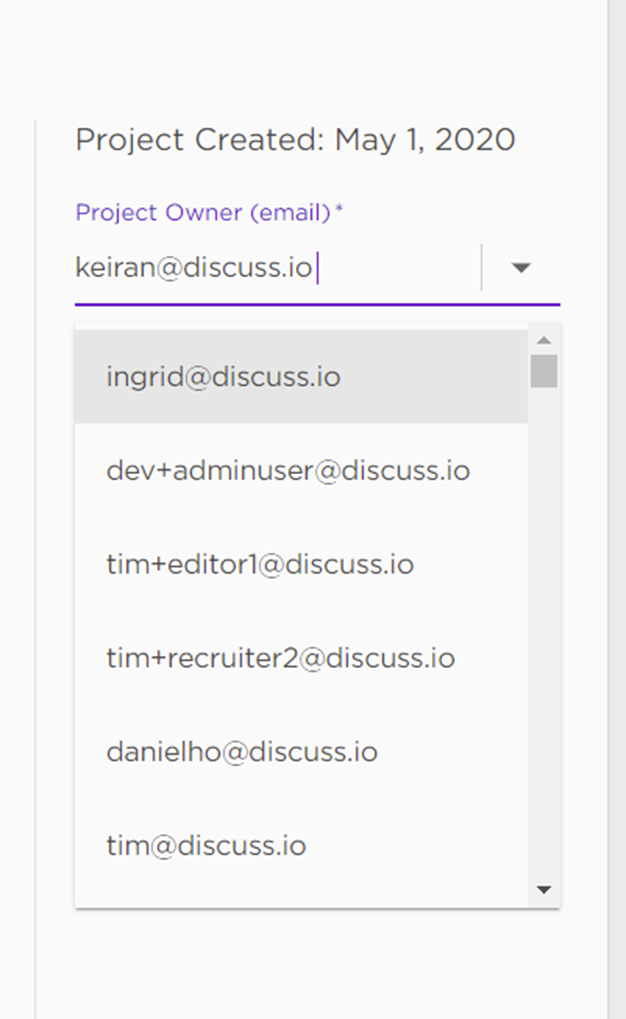This screenshot has height=1019, width=626.
Task: Choose danielho@discuss.io in the dropdown list
Action: coord(301,751)
